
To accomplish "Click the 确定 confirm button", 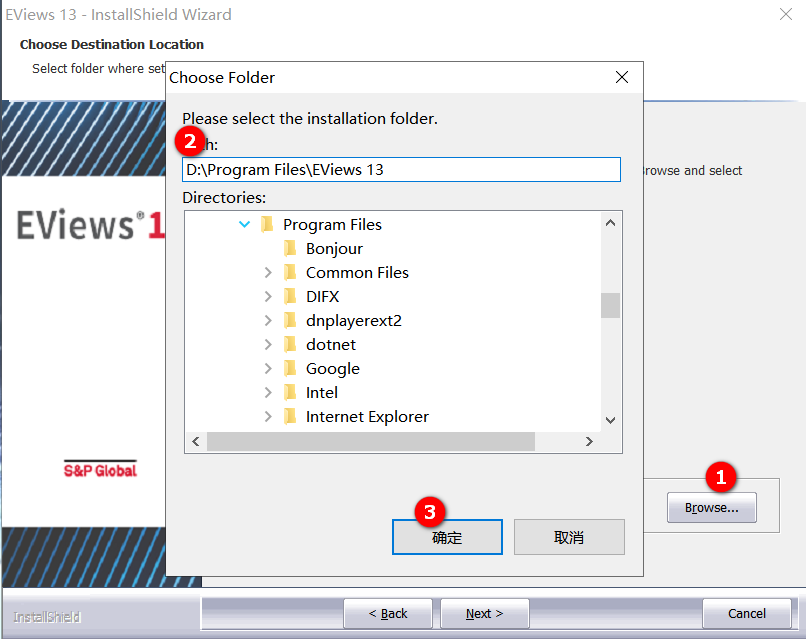I will coord(447,537).
